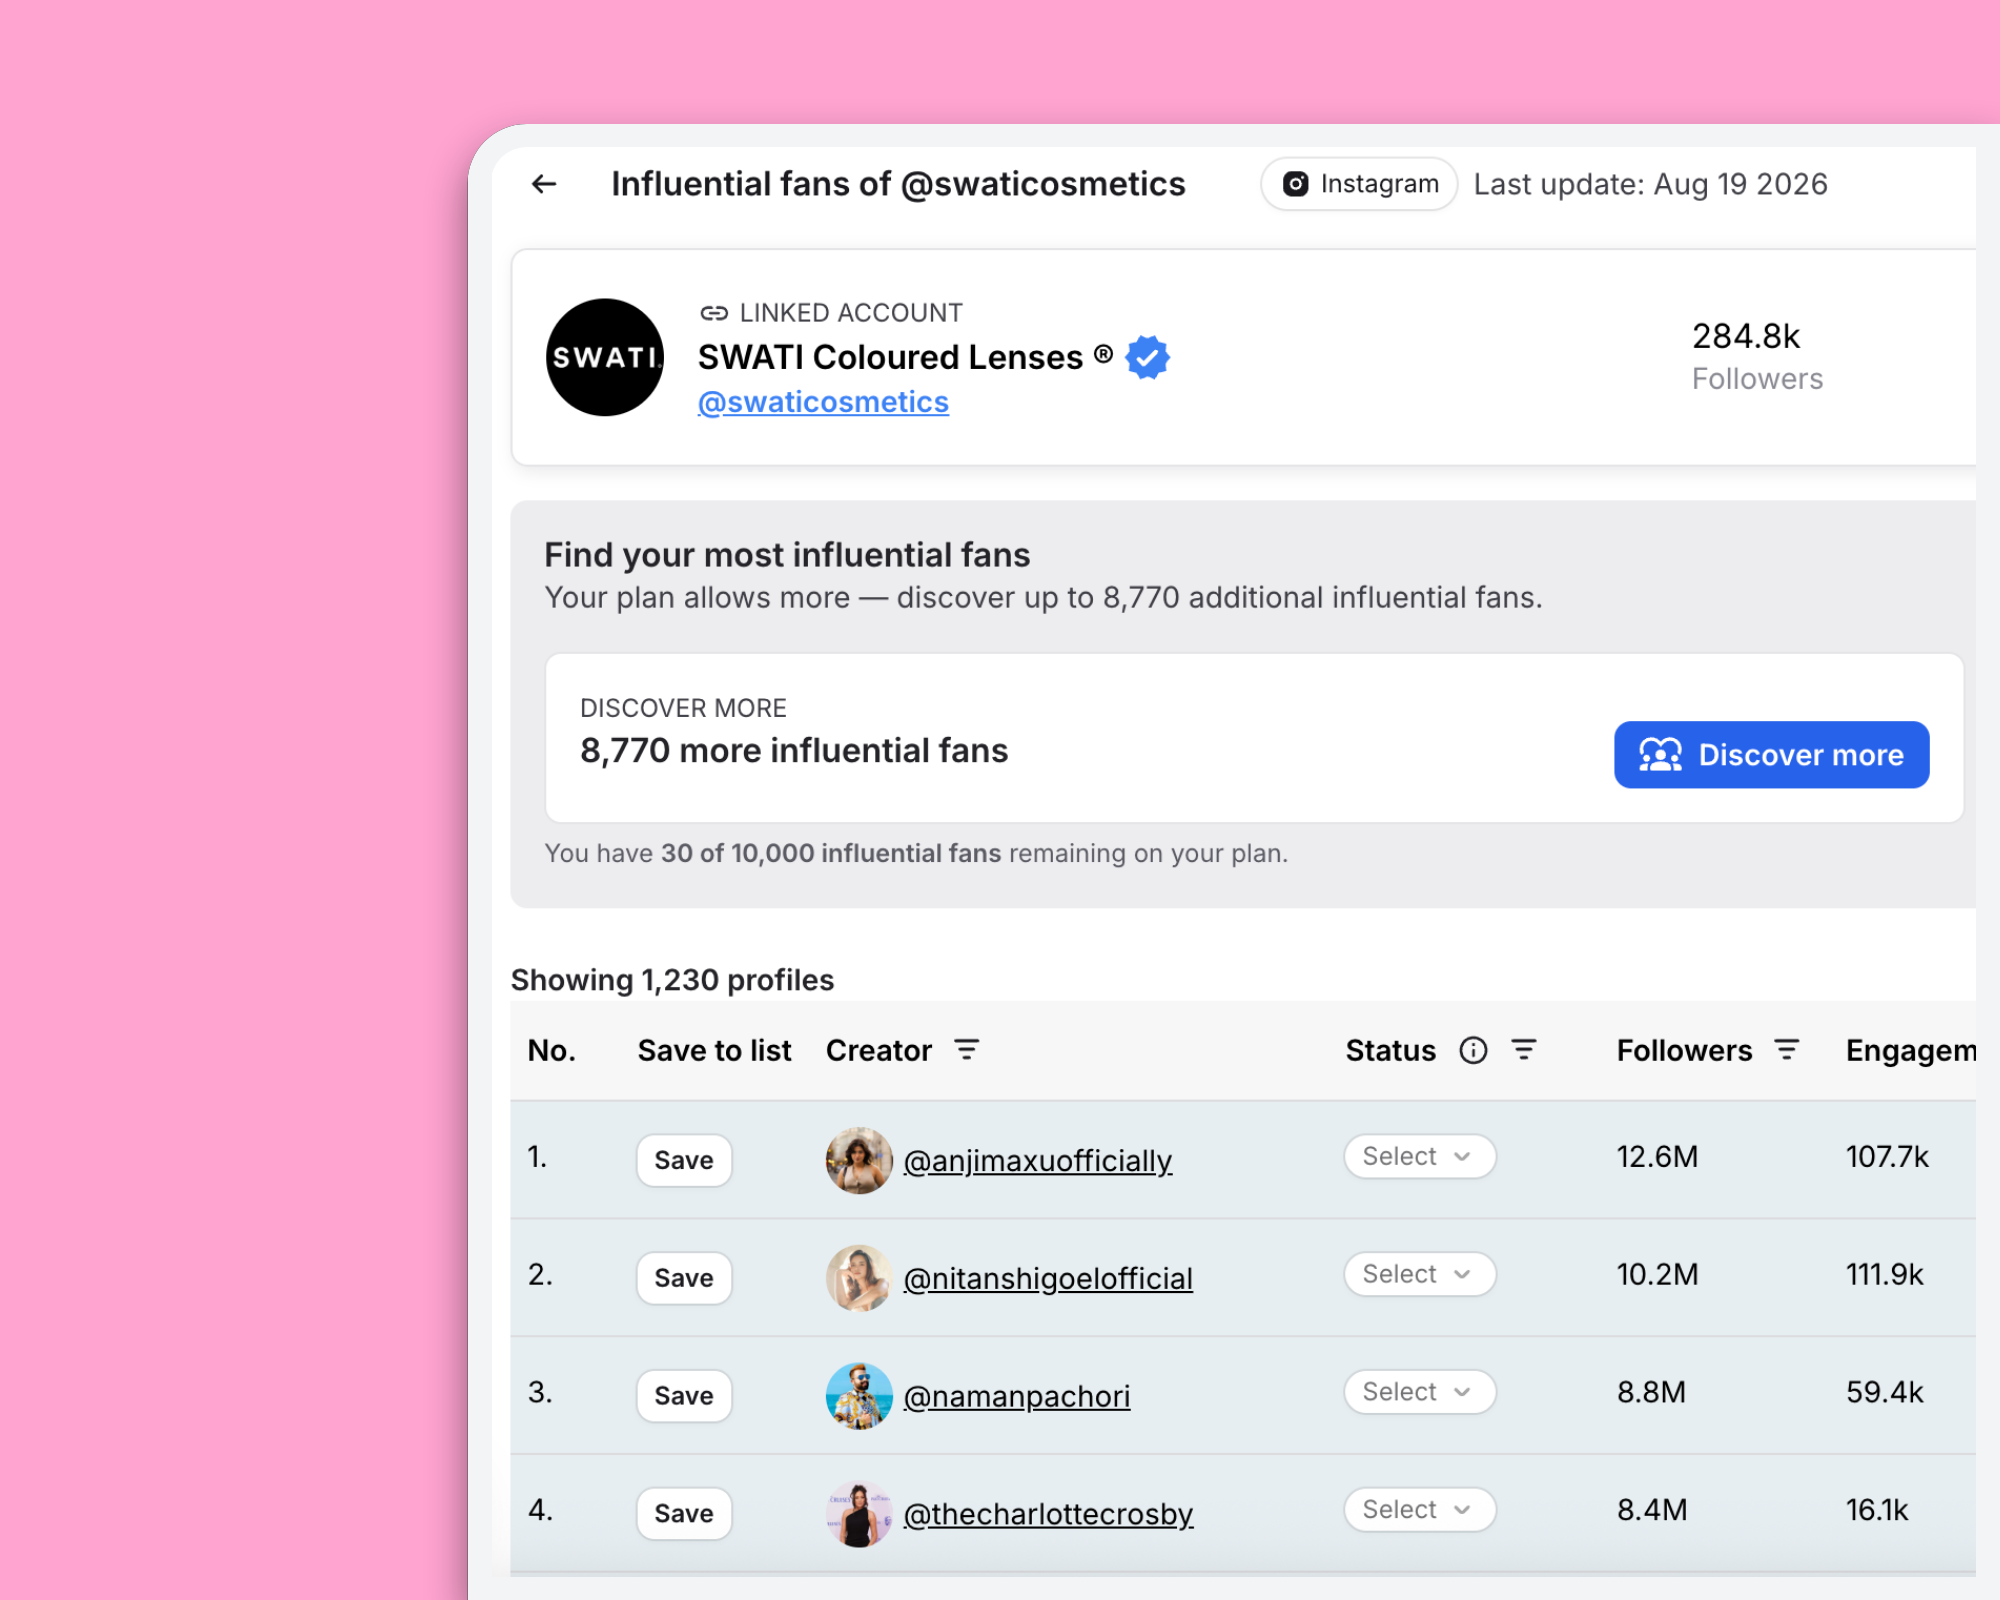Click the '30 of 10,000 influential fans' text
This screenshot has height=1600, width=2000.
[x=831, y=853]
